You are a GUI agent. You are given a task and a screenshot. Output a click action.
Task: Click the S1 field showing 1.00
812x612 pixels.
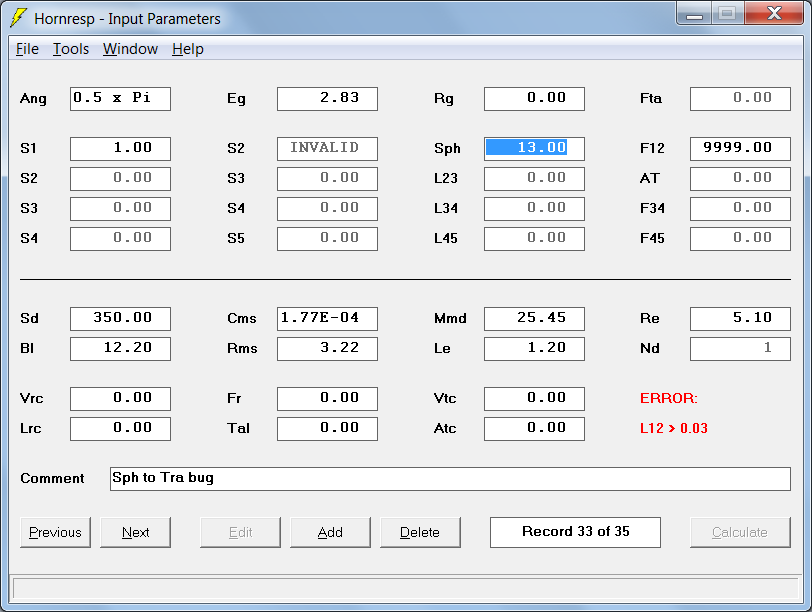pos(120,149)
